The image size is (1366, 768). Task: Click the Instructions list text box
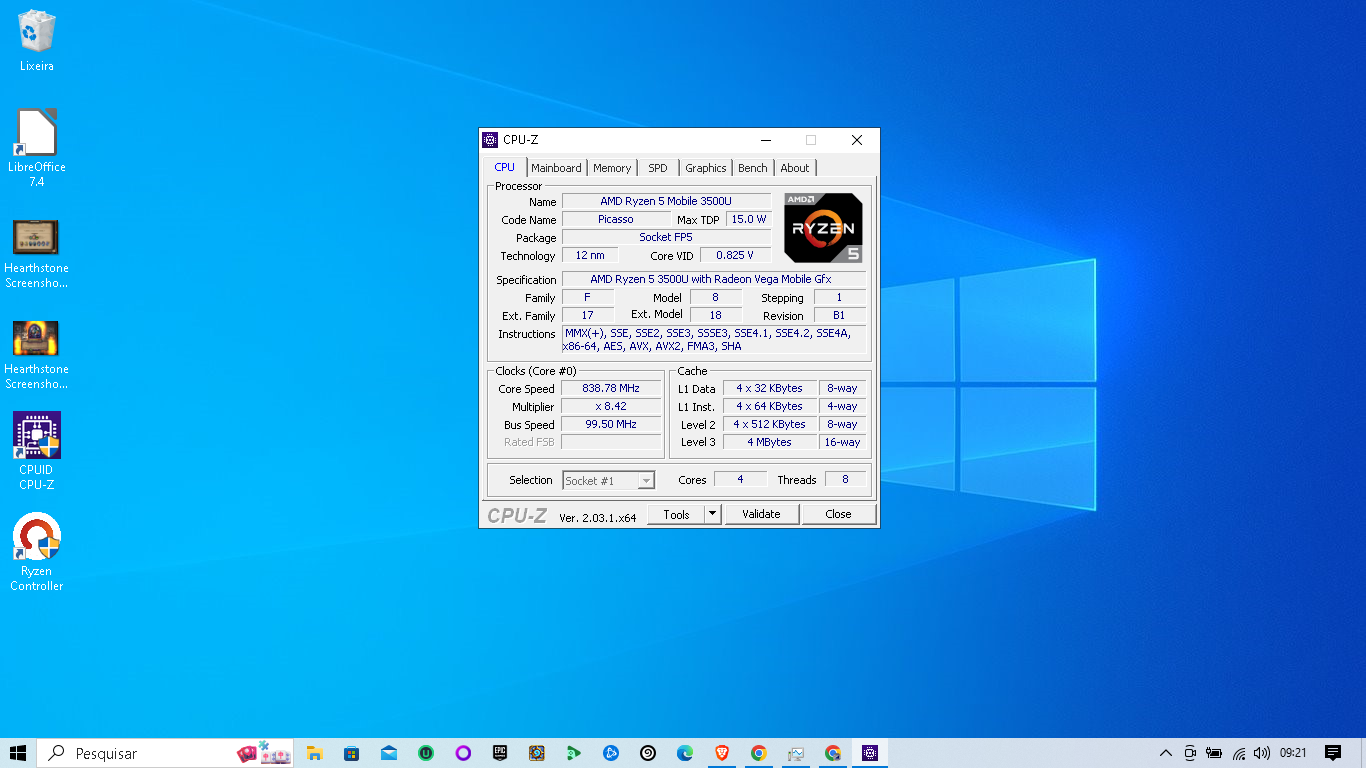(x=714, y=340)
